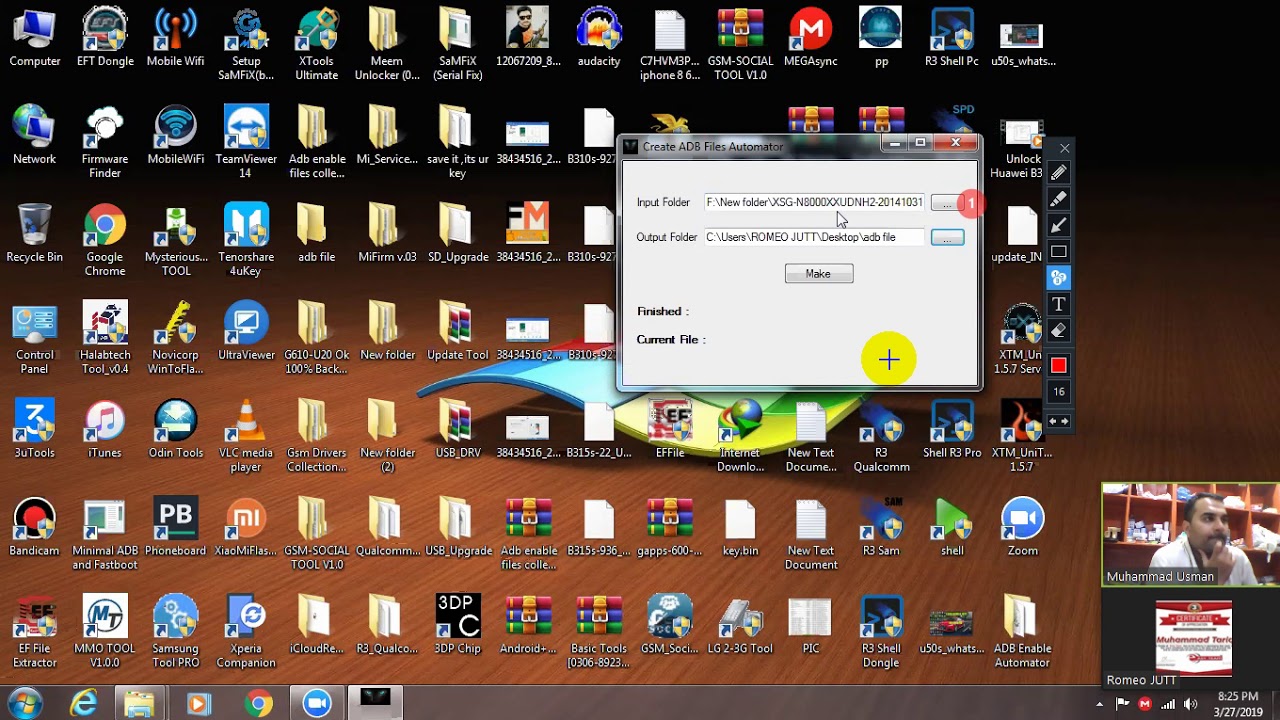Minimize the Create ADB Files Automator window
1280x720 pixels.
(894, 143)
